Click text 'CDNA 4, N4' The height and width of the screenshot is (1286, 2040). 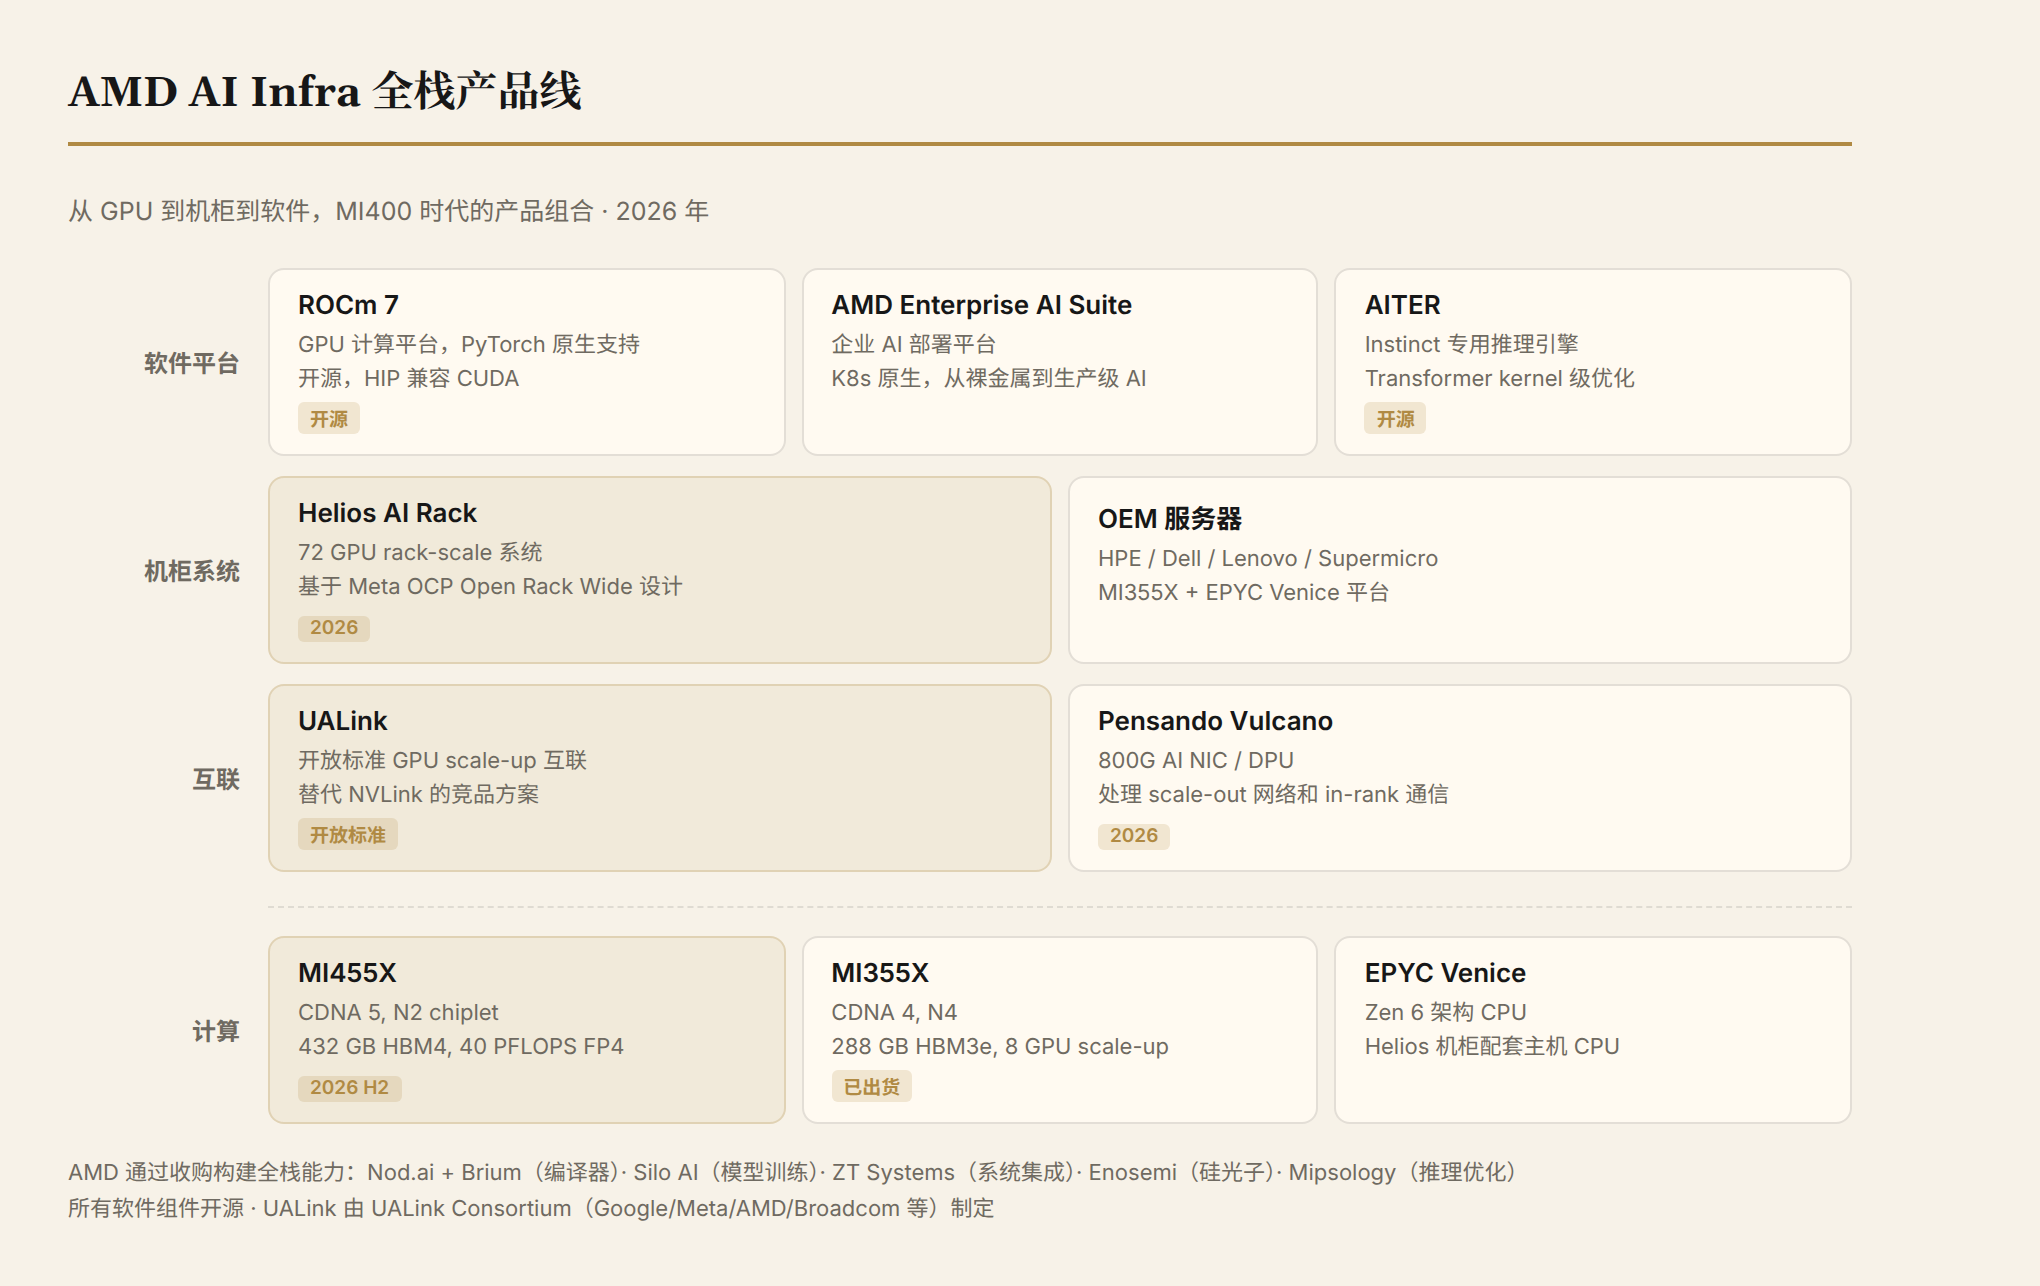tap(894, 1012)
